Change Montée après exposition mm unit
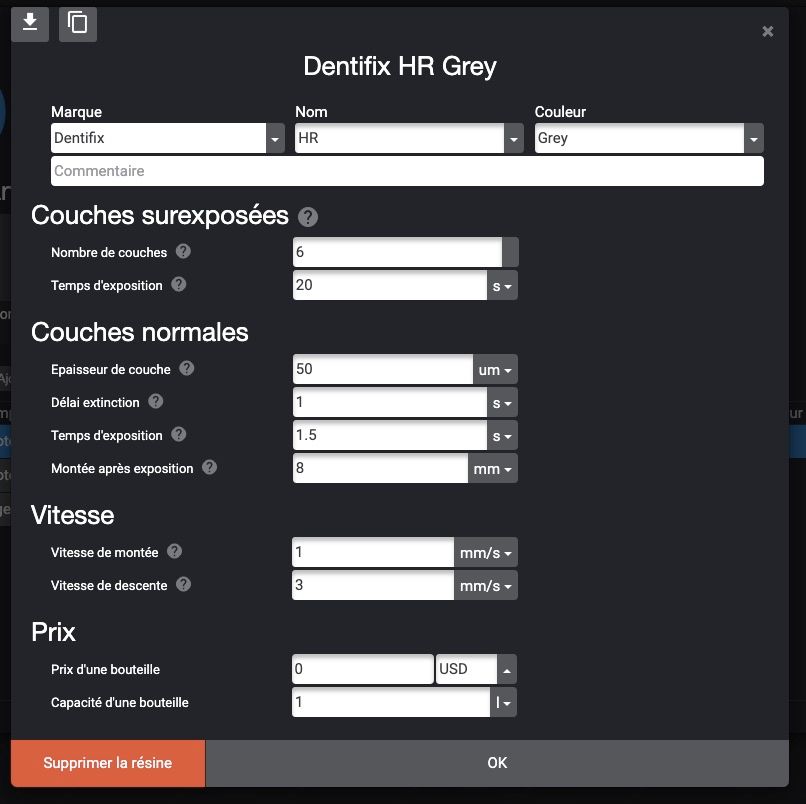806x804 pixels. [x=492, y=469]
